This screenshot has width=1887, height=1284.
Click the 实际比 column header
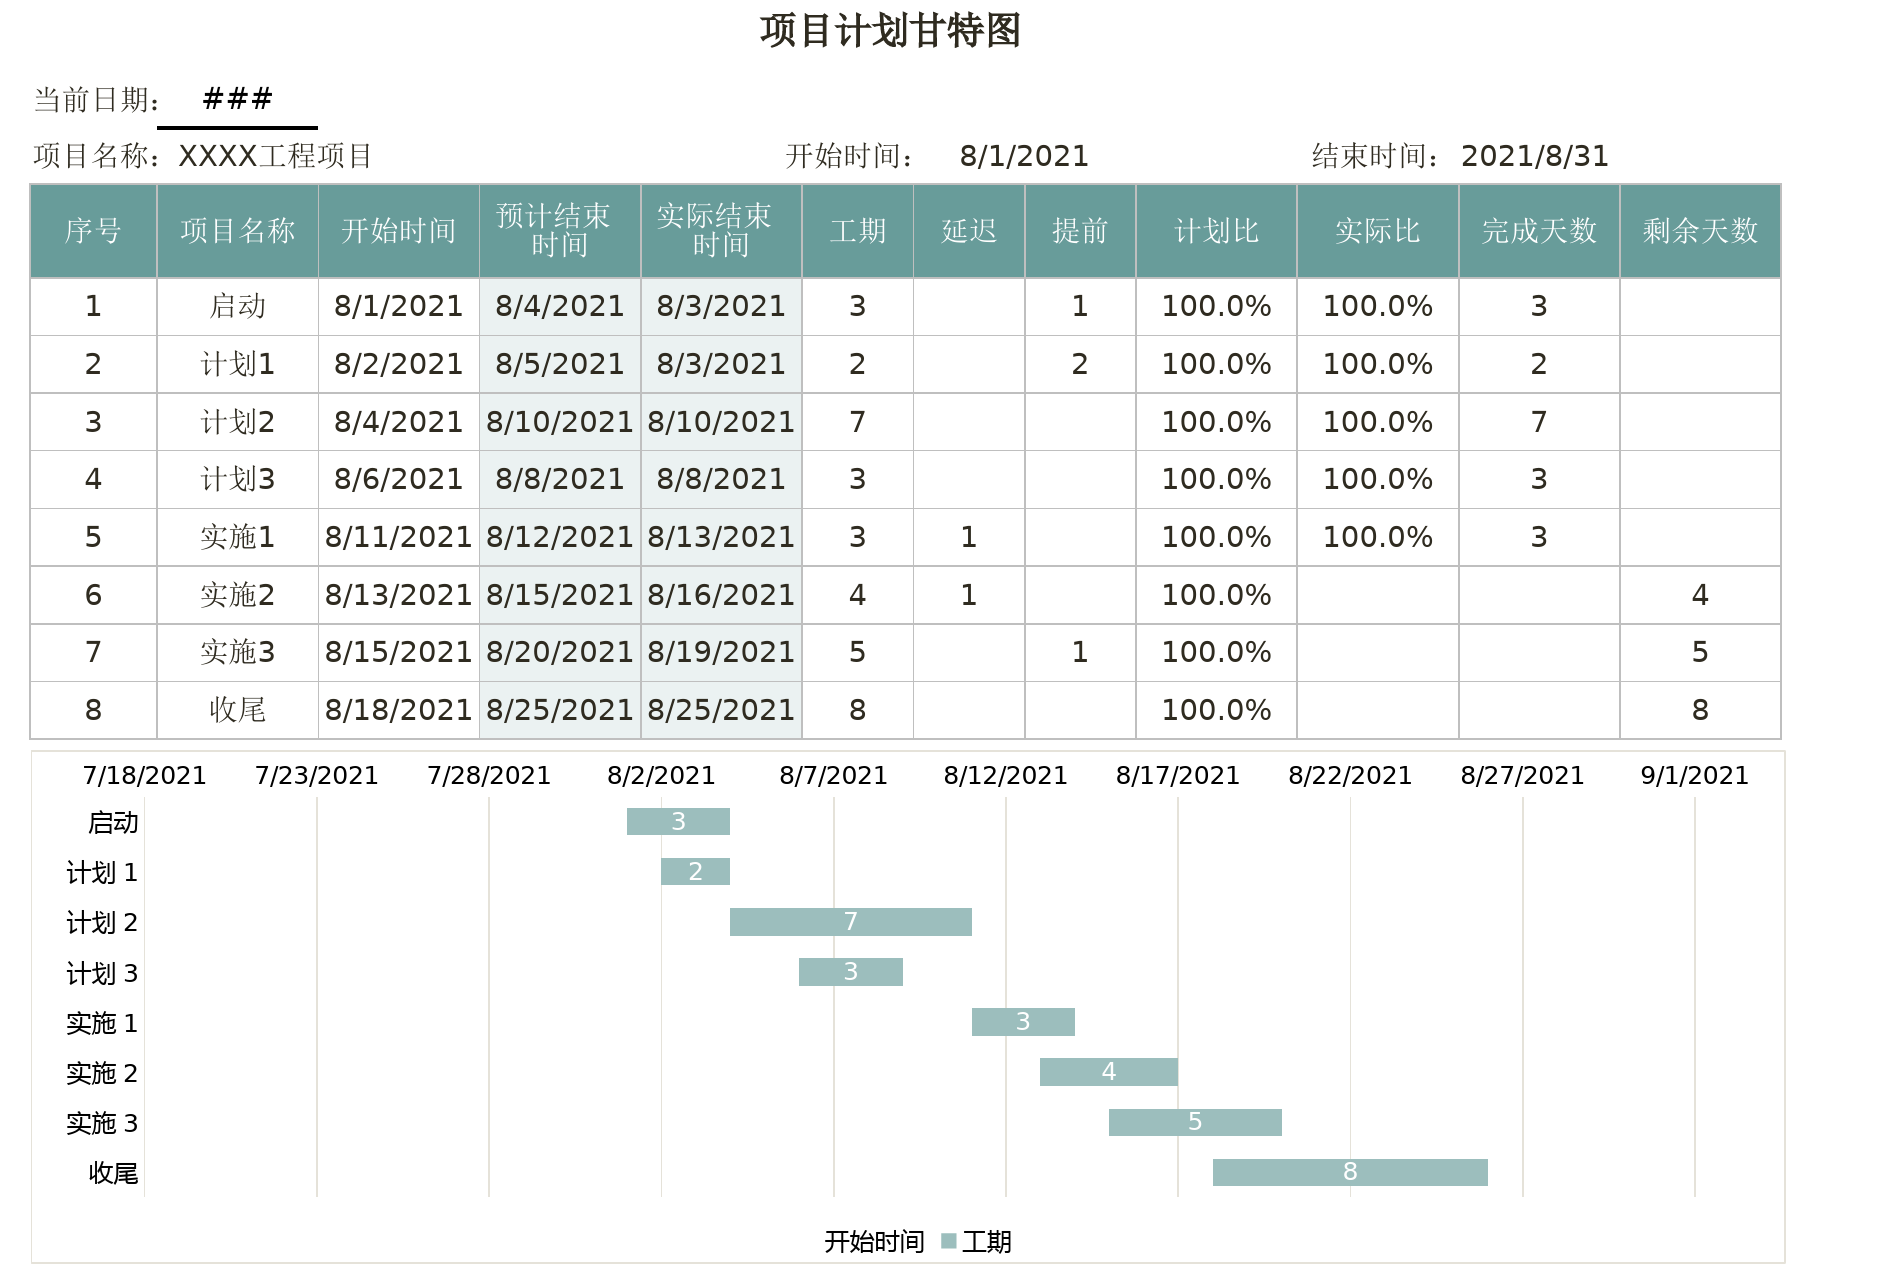point(1377,231)
